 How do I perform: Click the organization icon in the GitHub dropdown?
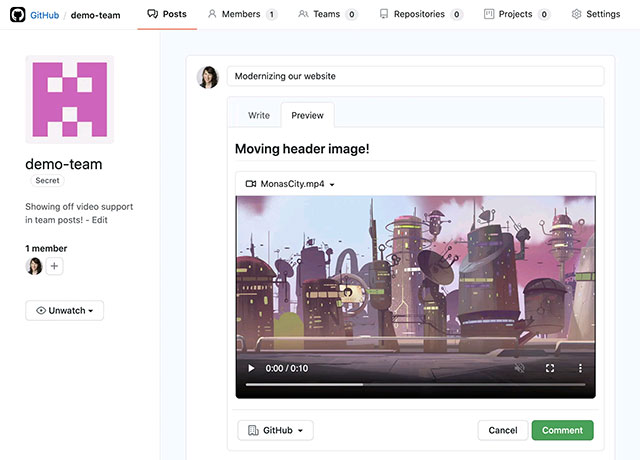pos(253,430)
